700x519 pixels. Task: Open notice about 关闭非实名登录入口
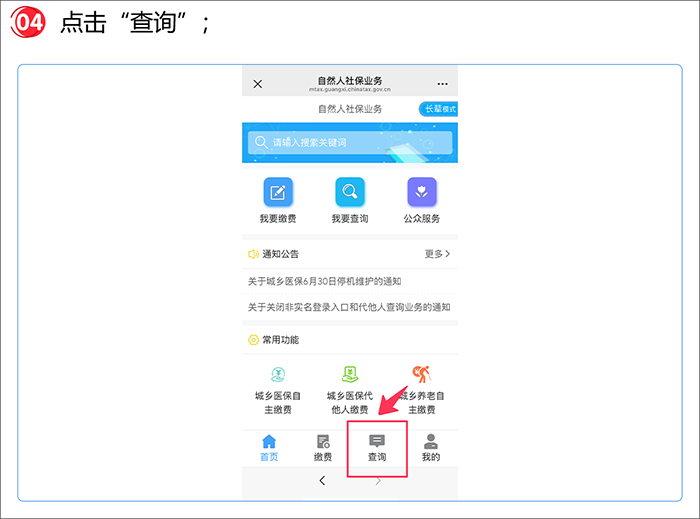coord(349,307)
